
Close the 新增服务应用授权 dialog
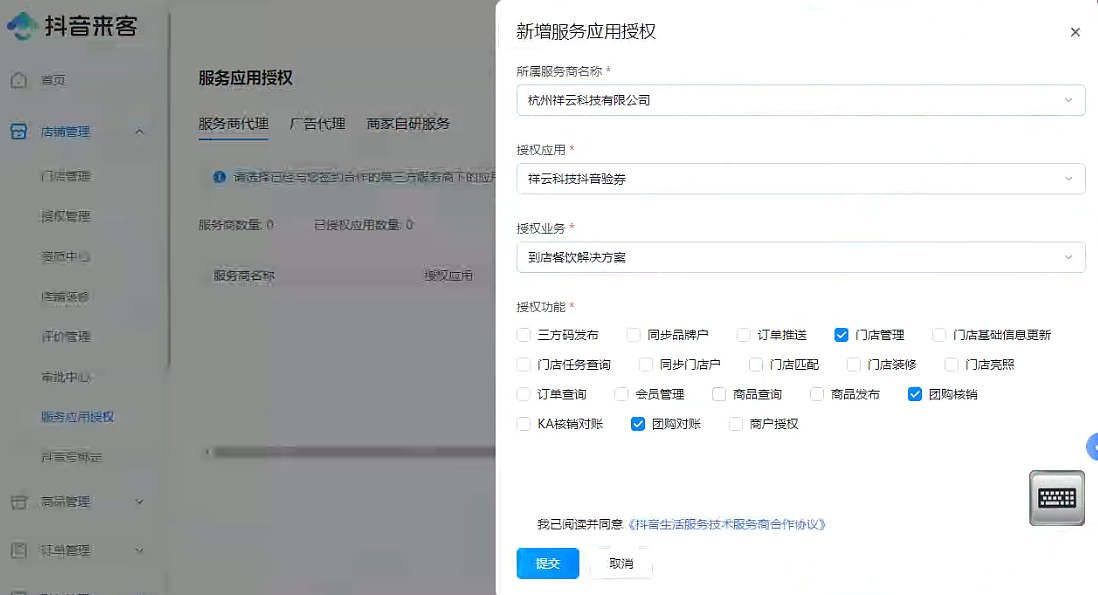(1075, 32)
